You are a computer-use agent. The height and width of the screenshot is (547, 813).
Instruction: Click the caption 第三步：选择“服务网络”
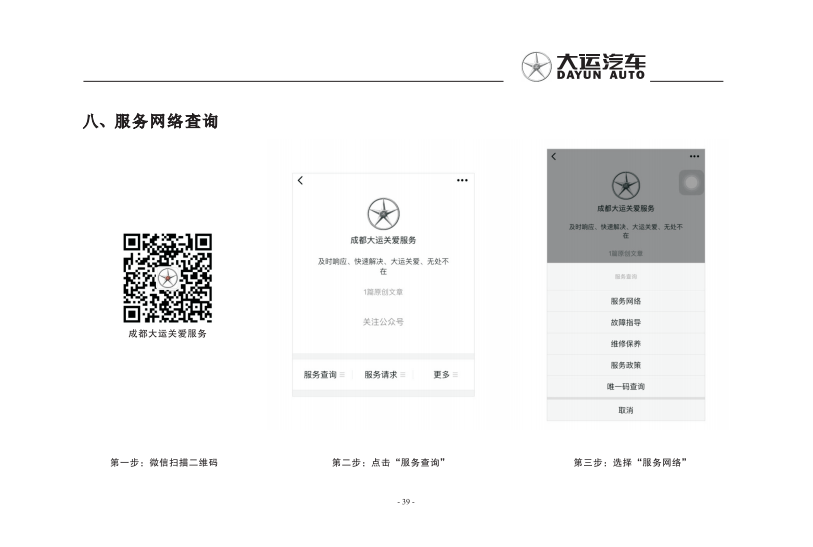point(630,462)
